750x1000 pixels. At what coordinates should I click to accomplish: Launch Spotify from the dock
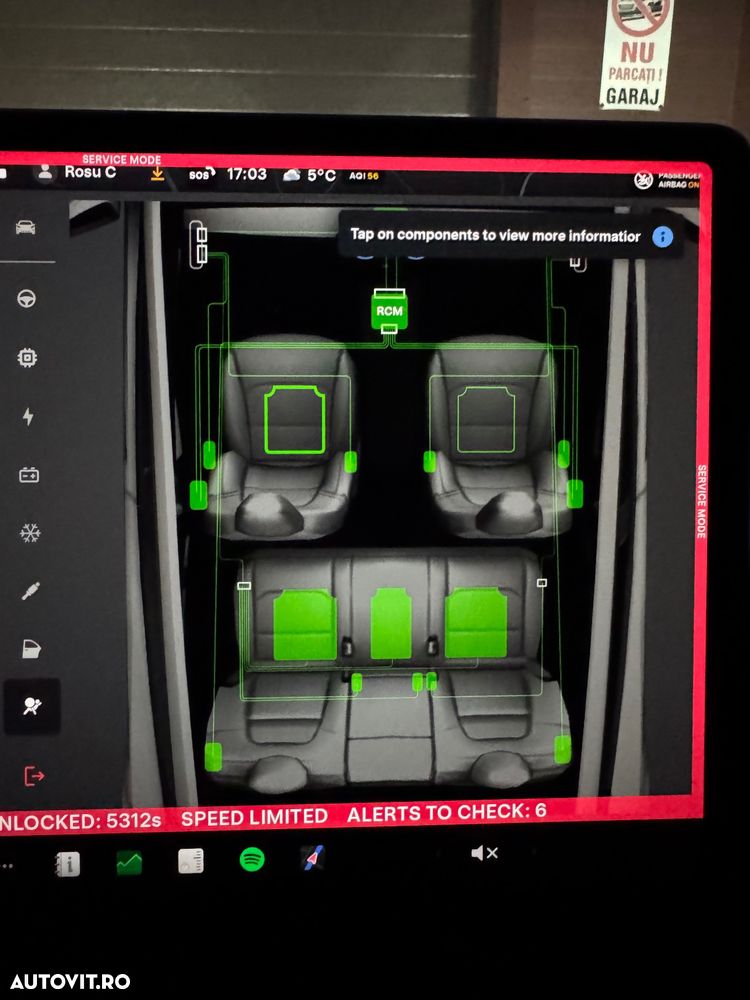[252, 859]
